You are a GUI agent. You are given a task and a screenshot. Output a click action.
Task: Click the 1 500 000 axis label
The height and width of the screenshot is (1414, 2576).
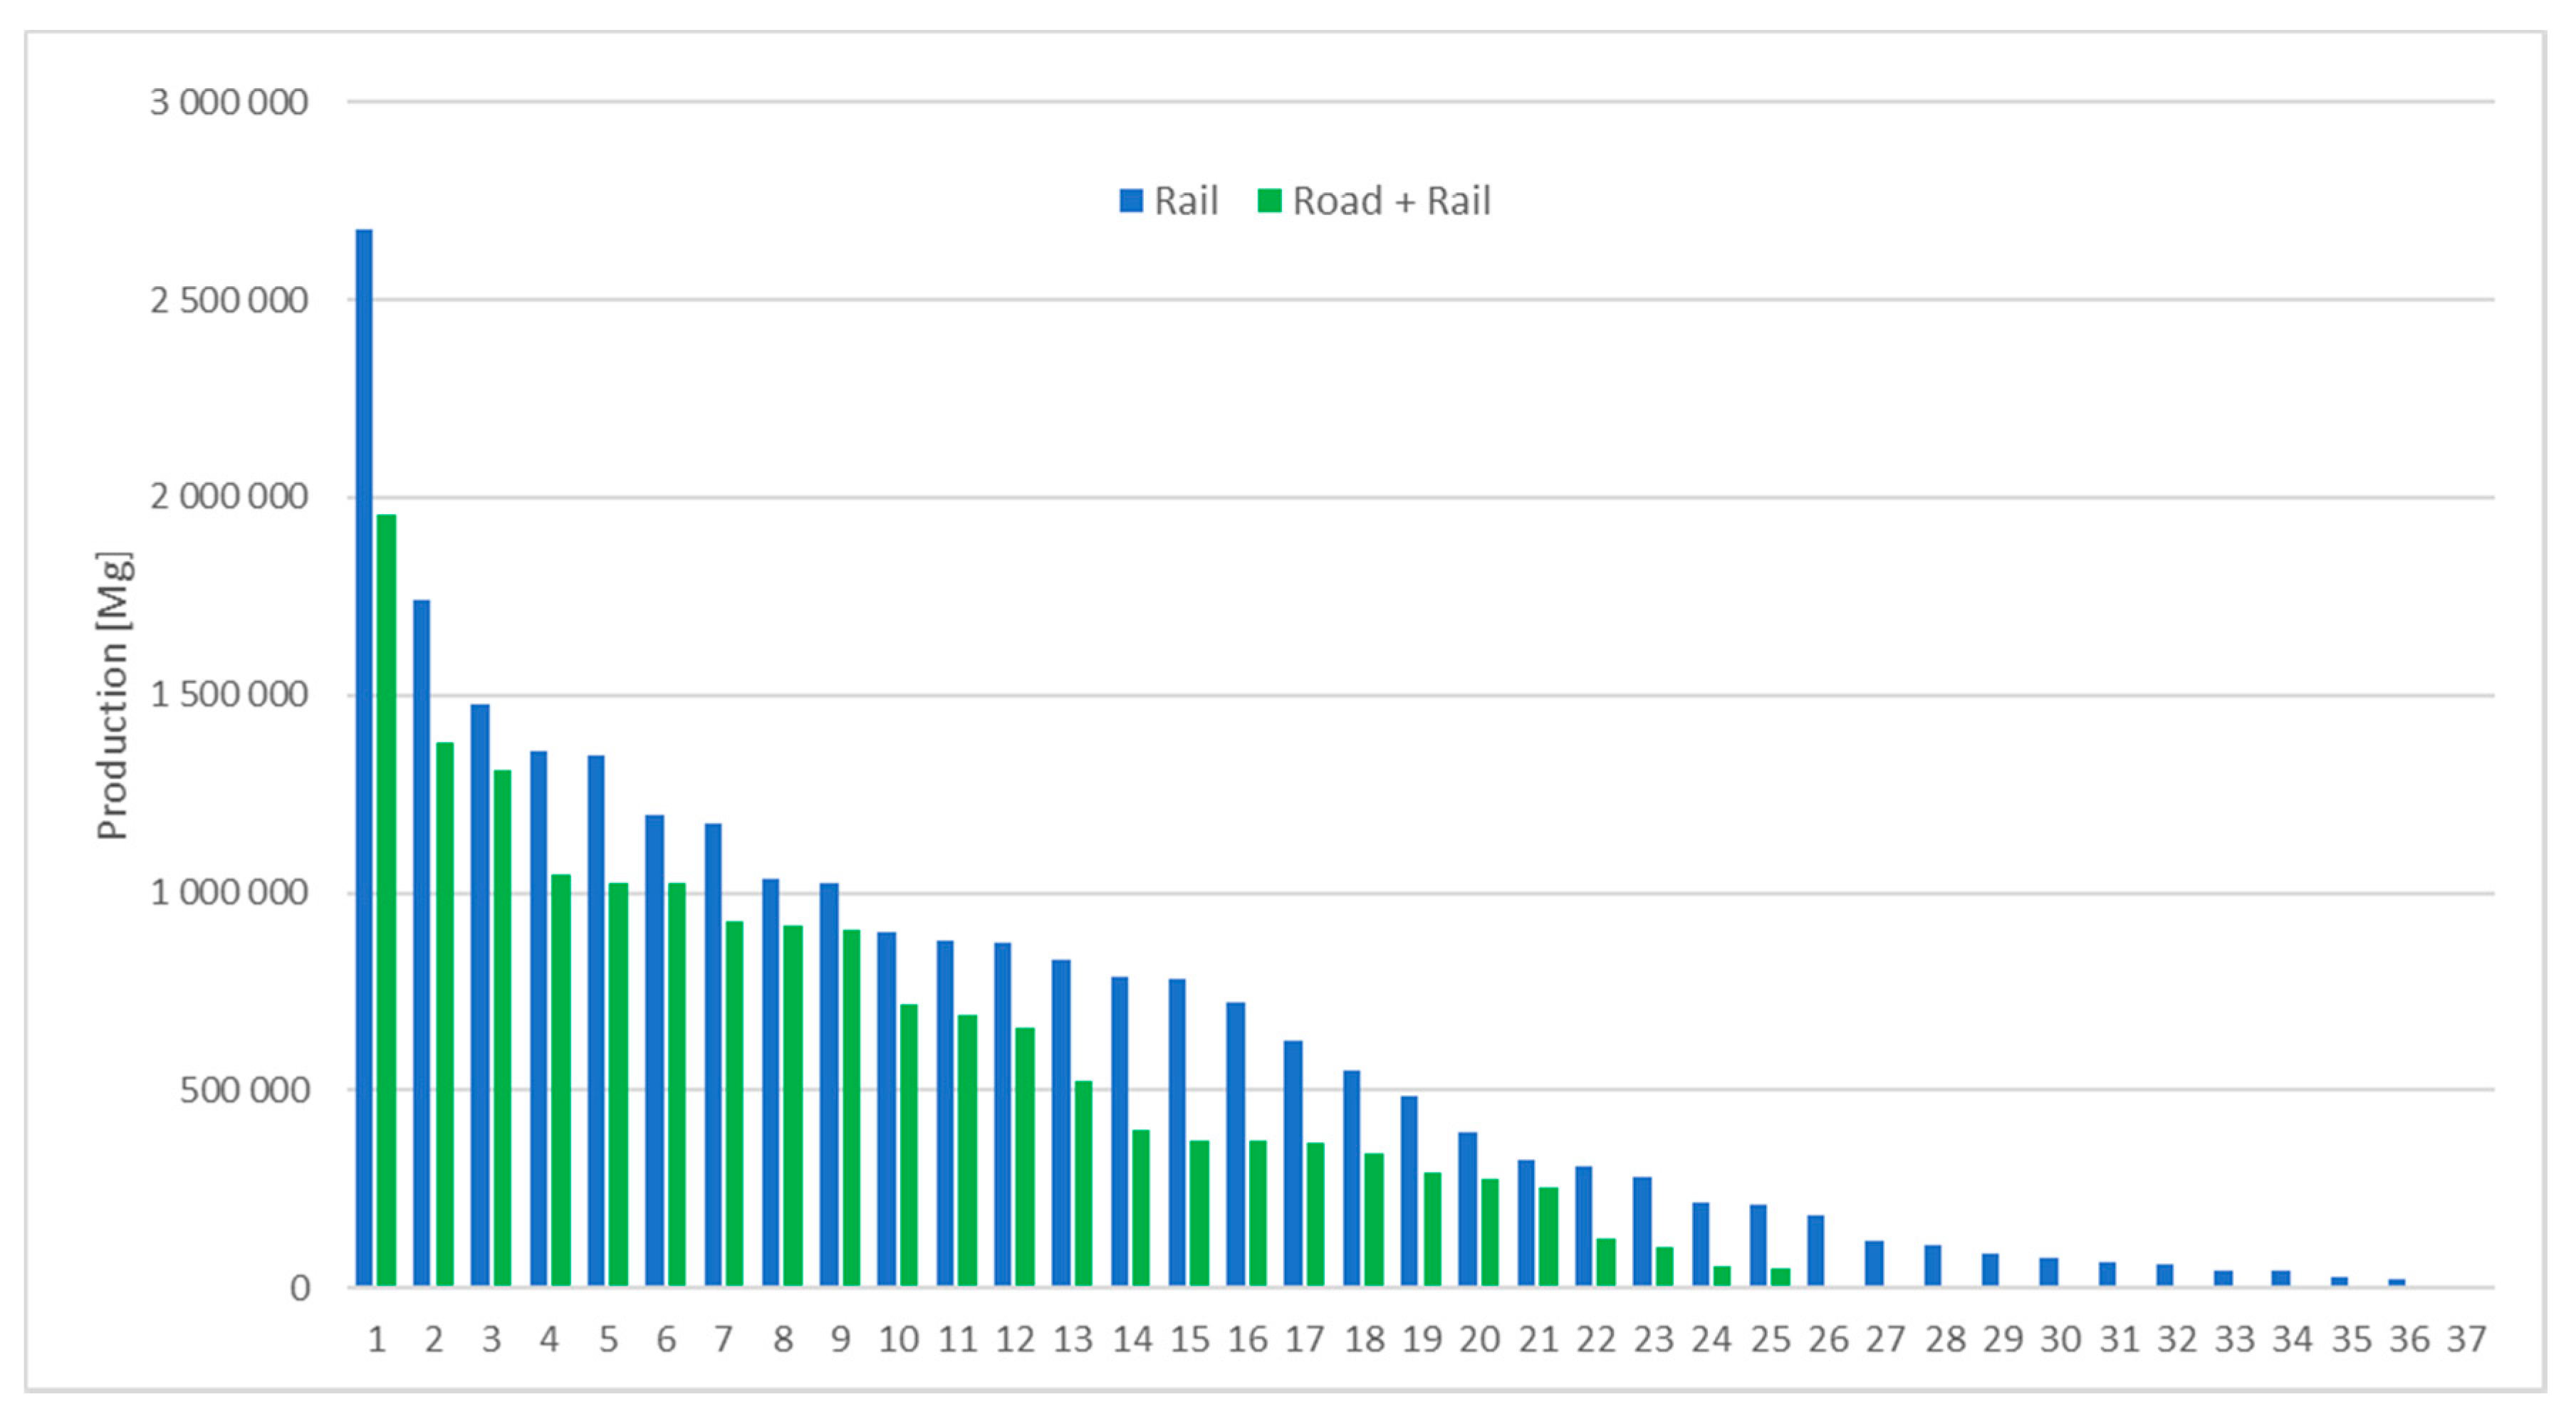pyautogui.click(x=229, y=695)
